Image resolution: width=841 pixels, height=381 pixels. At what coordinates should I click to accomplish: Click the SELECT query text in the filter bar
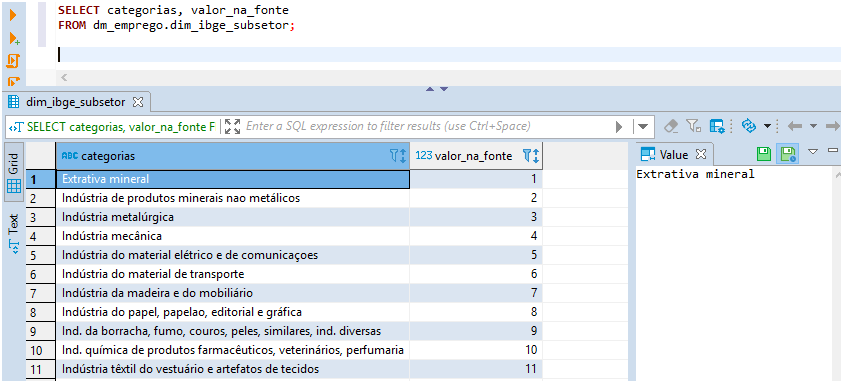coord(121,127)
